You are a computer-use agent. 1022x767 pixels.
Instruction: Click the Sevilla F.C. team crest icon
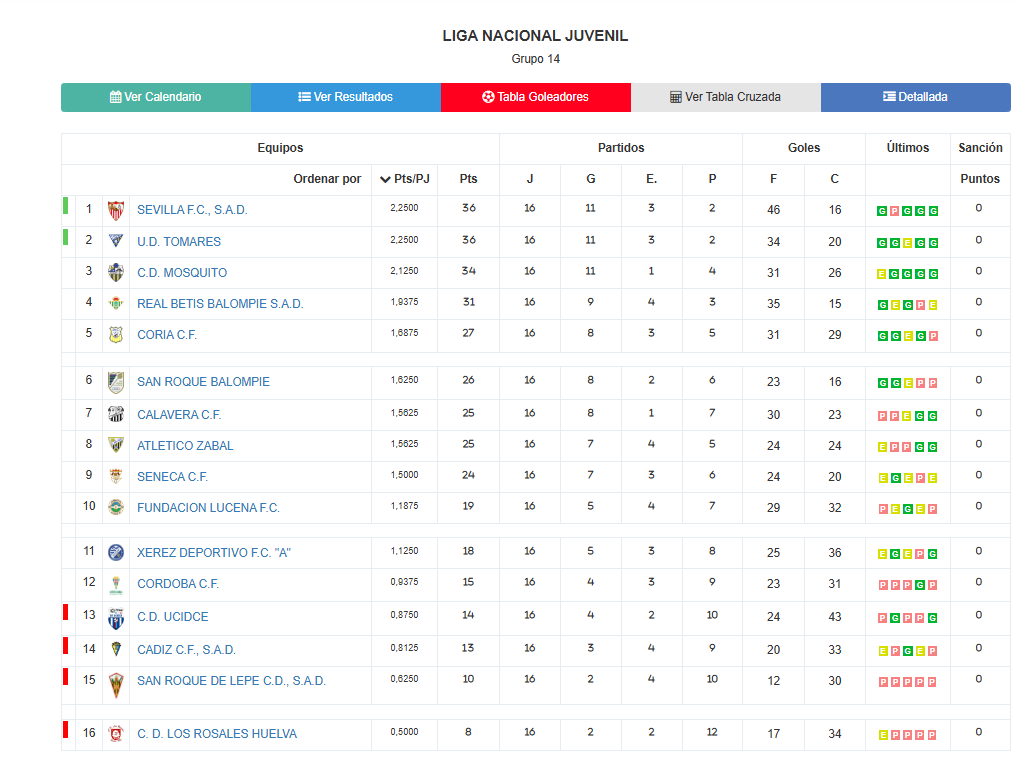pyautogui.click(x=116, y=210)
